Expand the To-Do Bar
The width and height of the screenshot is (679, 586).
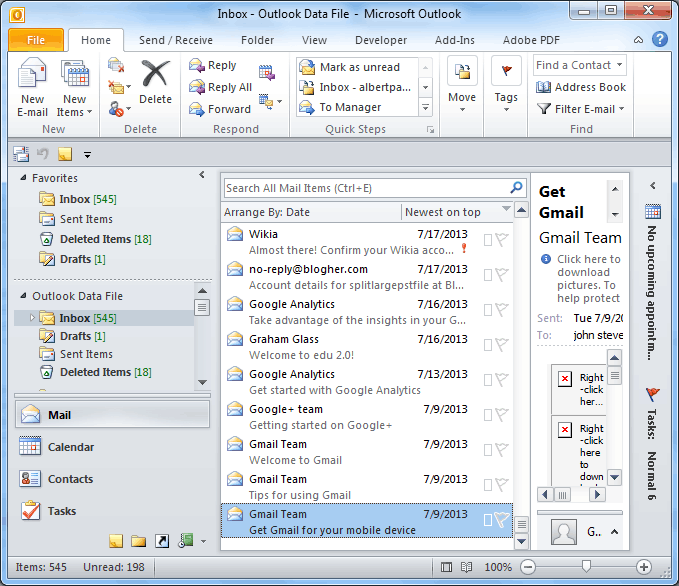coord(653,186)
